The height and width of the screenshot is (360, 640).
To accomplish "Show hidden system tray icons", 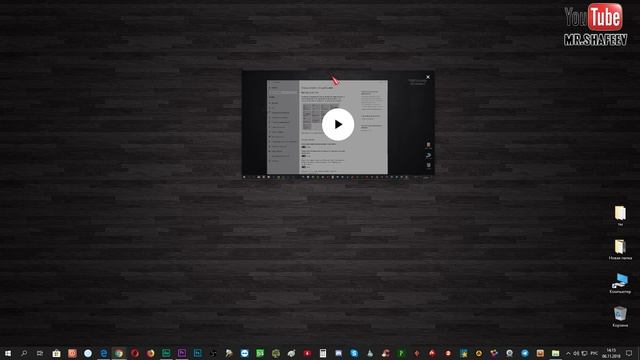I will point(568,353).
